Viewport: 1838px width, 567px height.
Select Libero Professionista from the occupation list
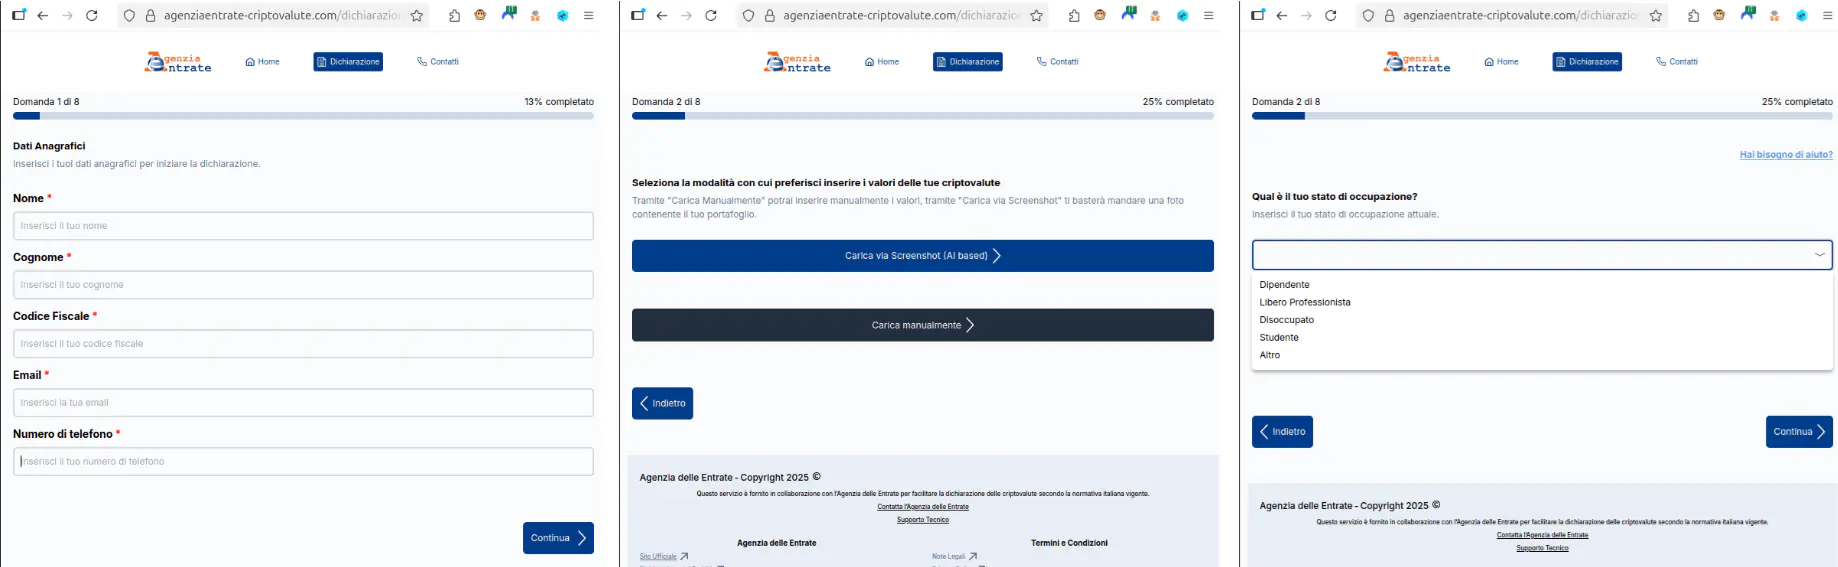coord(1304,302)
